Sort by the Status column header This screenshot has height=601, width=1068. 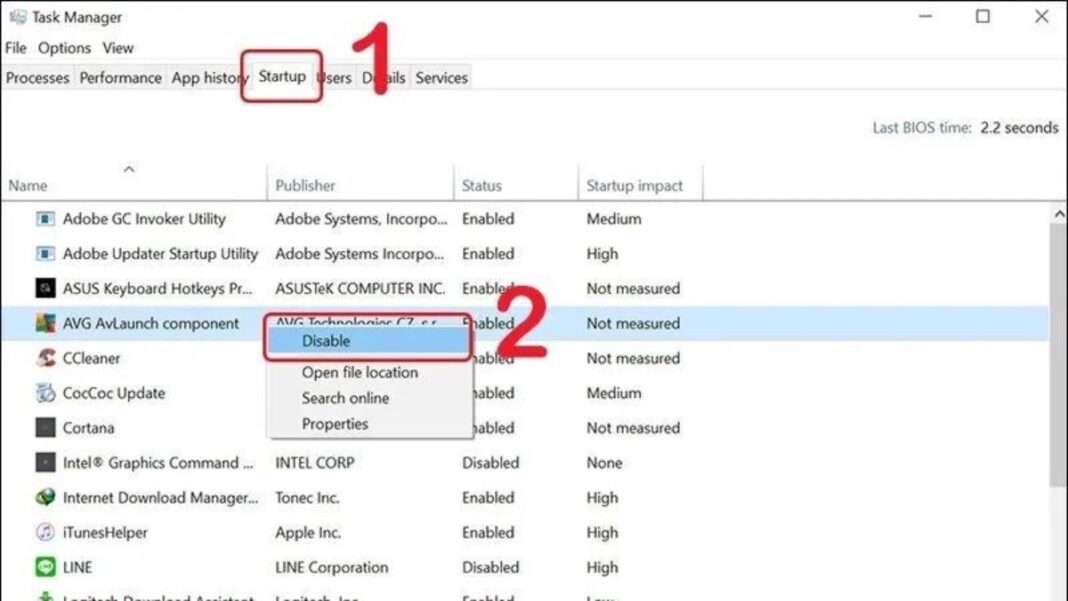point(516,185)
